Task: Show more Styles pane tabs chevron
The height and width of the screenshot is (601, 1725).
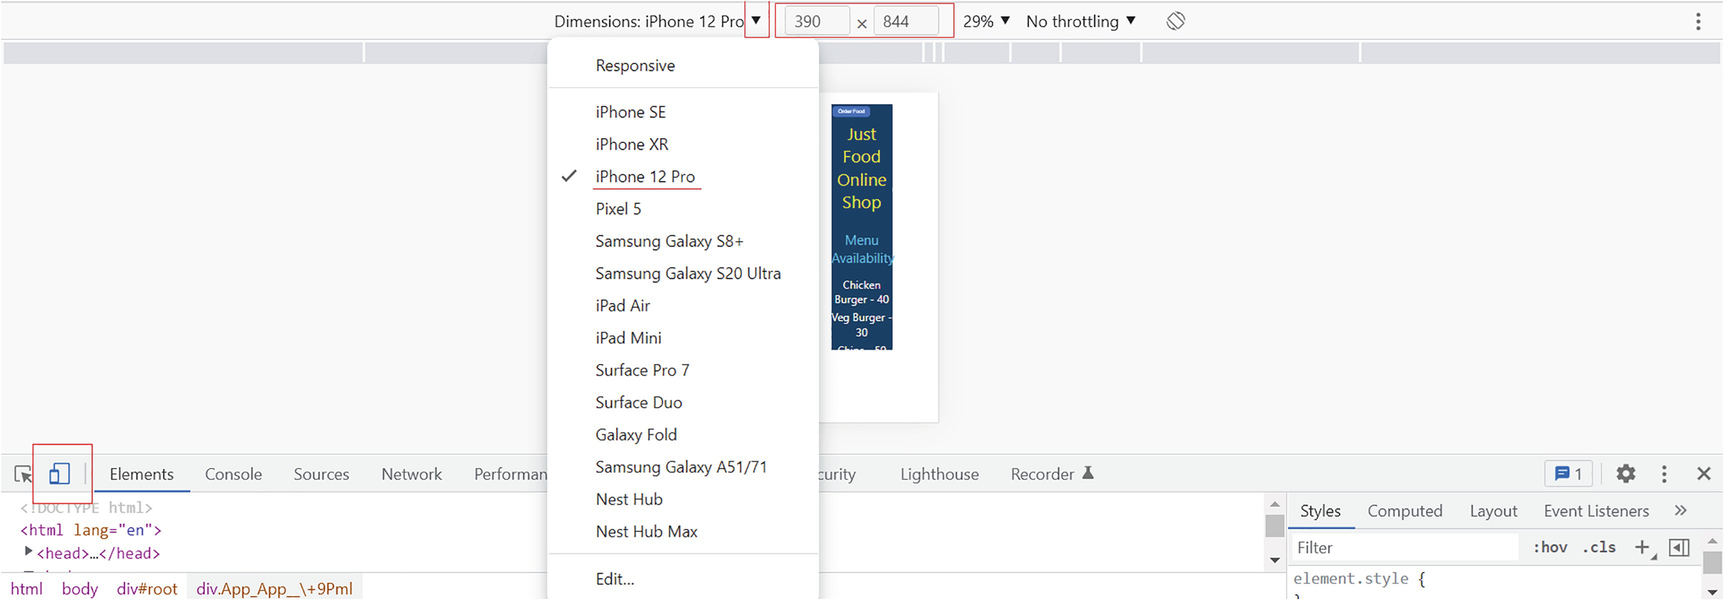Action: click(1680, 511)
